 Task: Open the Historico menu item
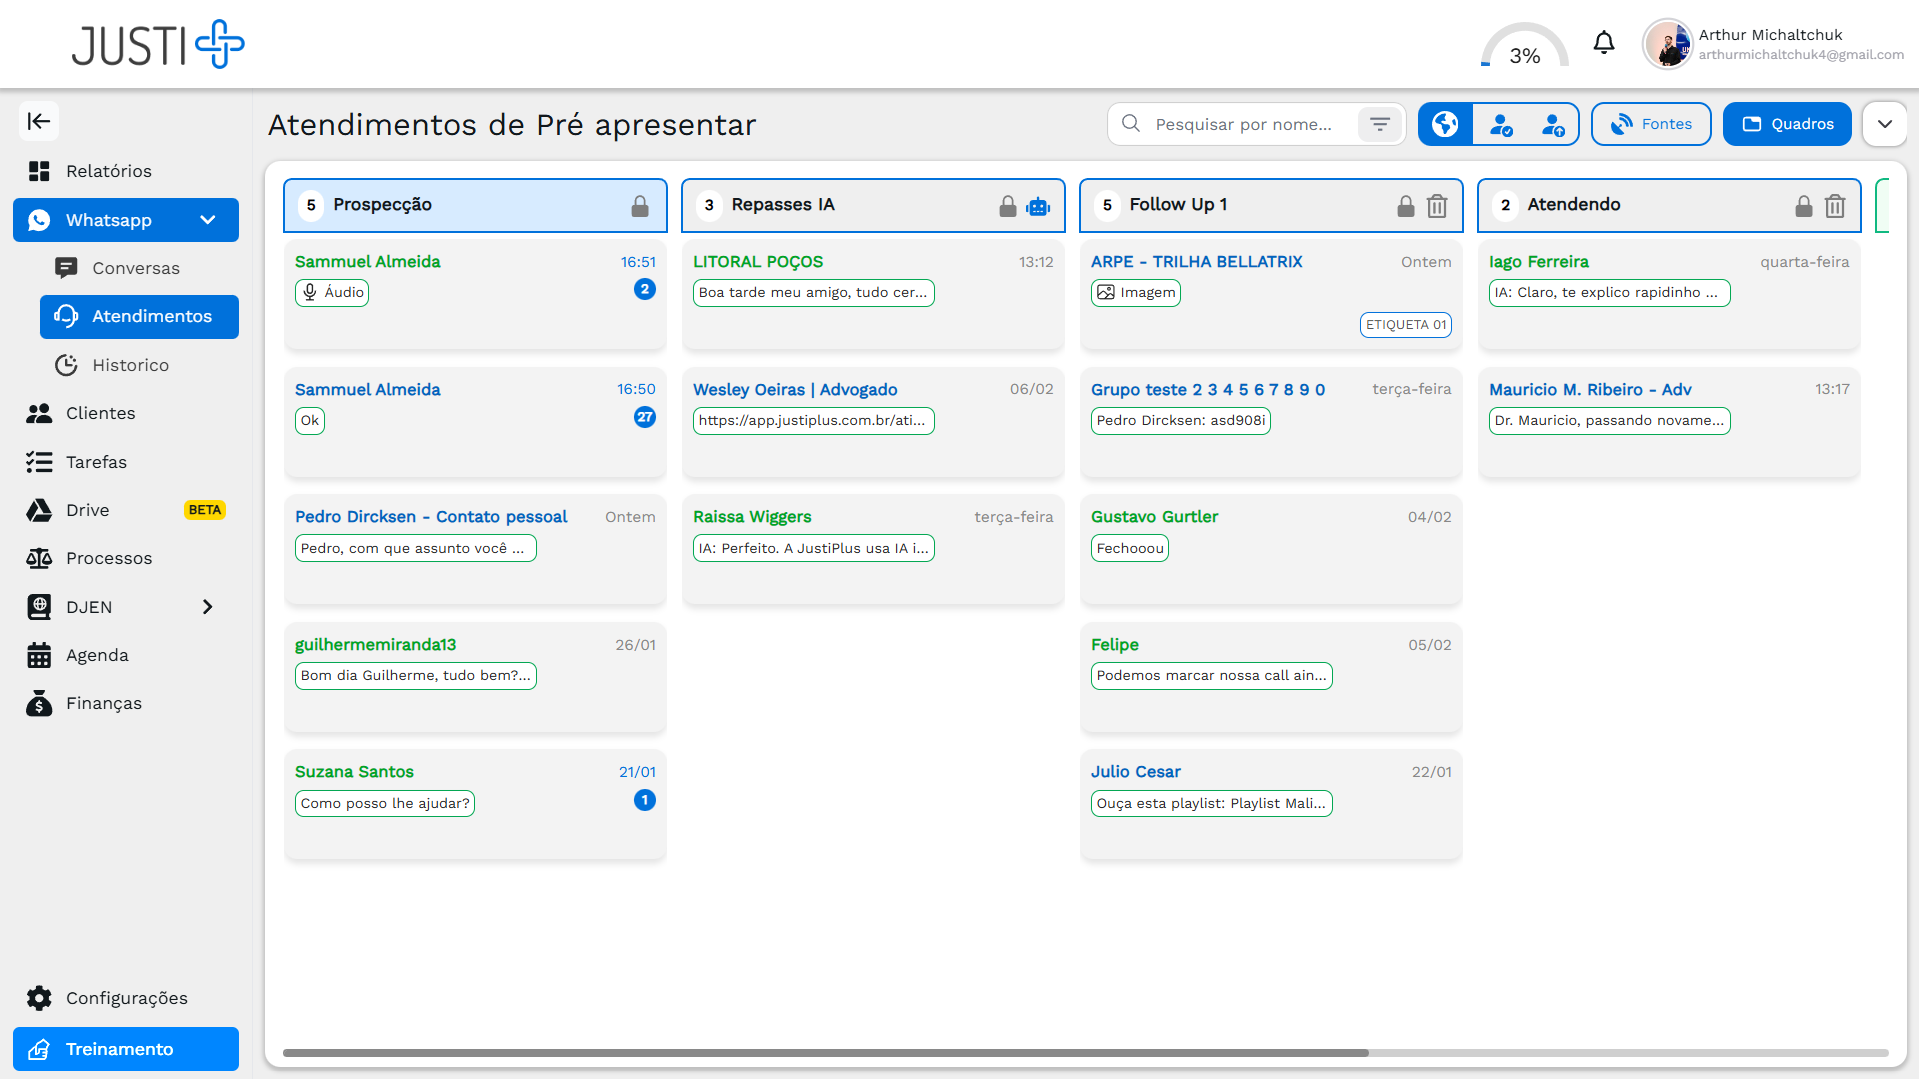pos(130,365)
